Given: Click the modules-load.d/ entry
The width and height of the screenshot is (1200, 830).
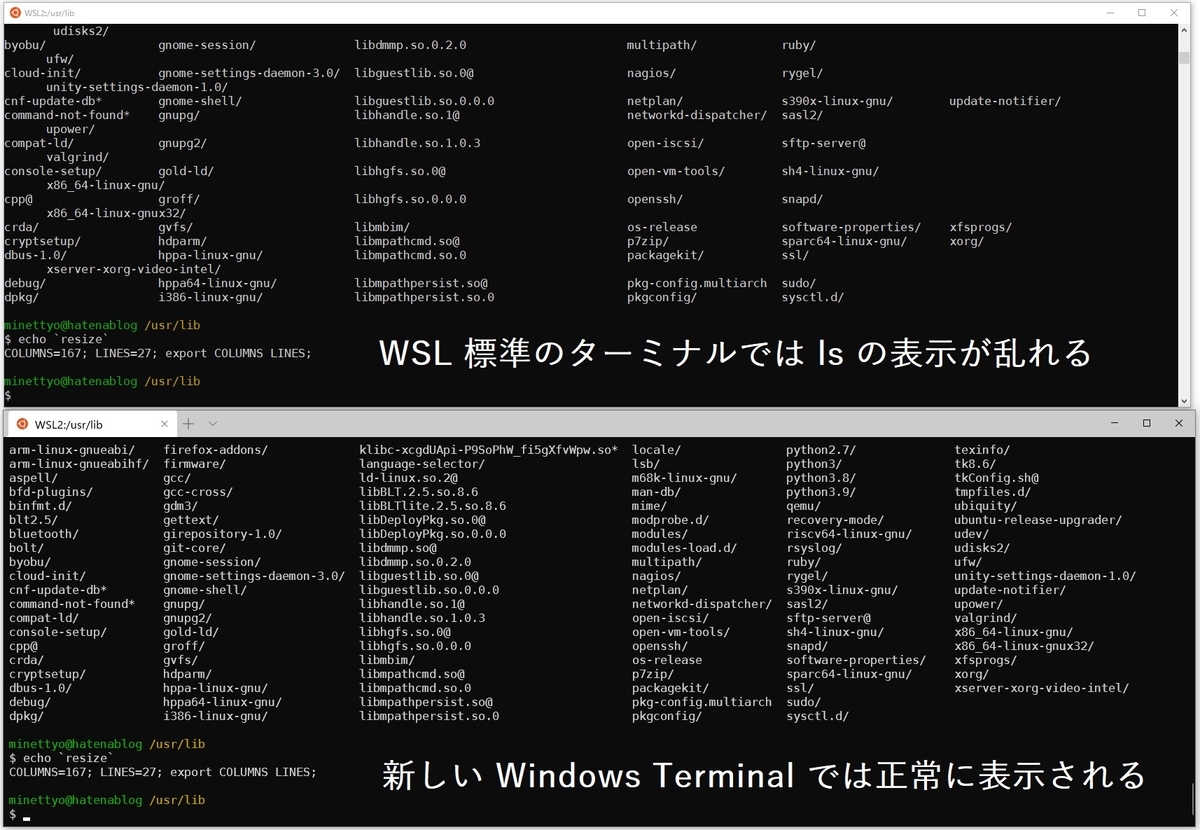Looking at the screenshot, I should click(x=684, y=548).
